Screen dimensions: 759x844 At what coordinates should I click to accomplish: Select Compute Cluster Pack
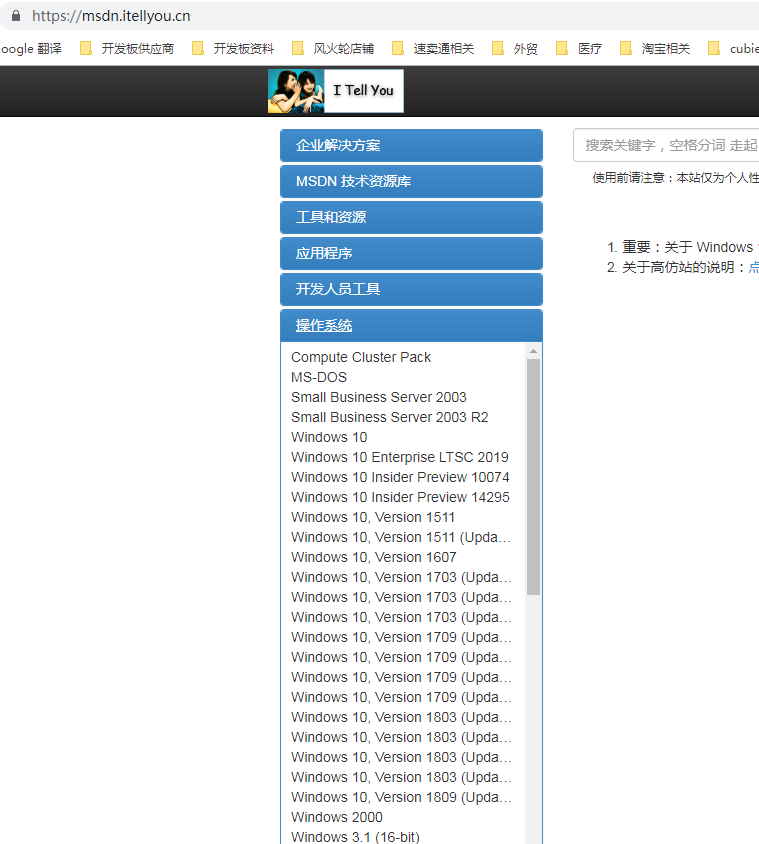(x=361, y=357)
